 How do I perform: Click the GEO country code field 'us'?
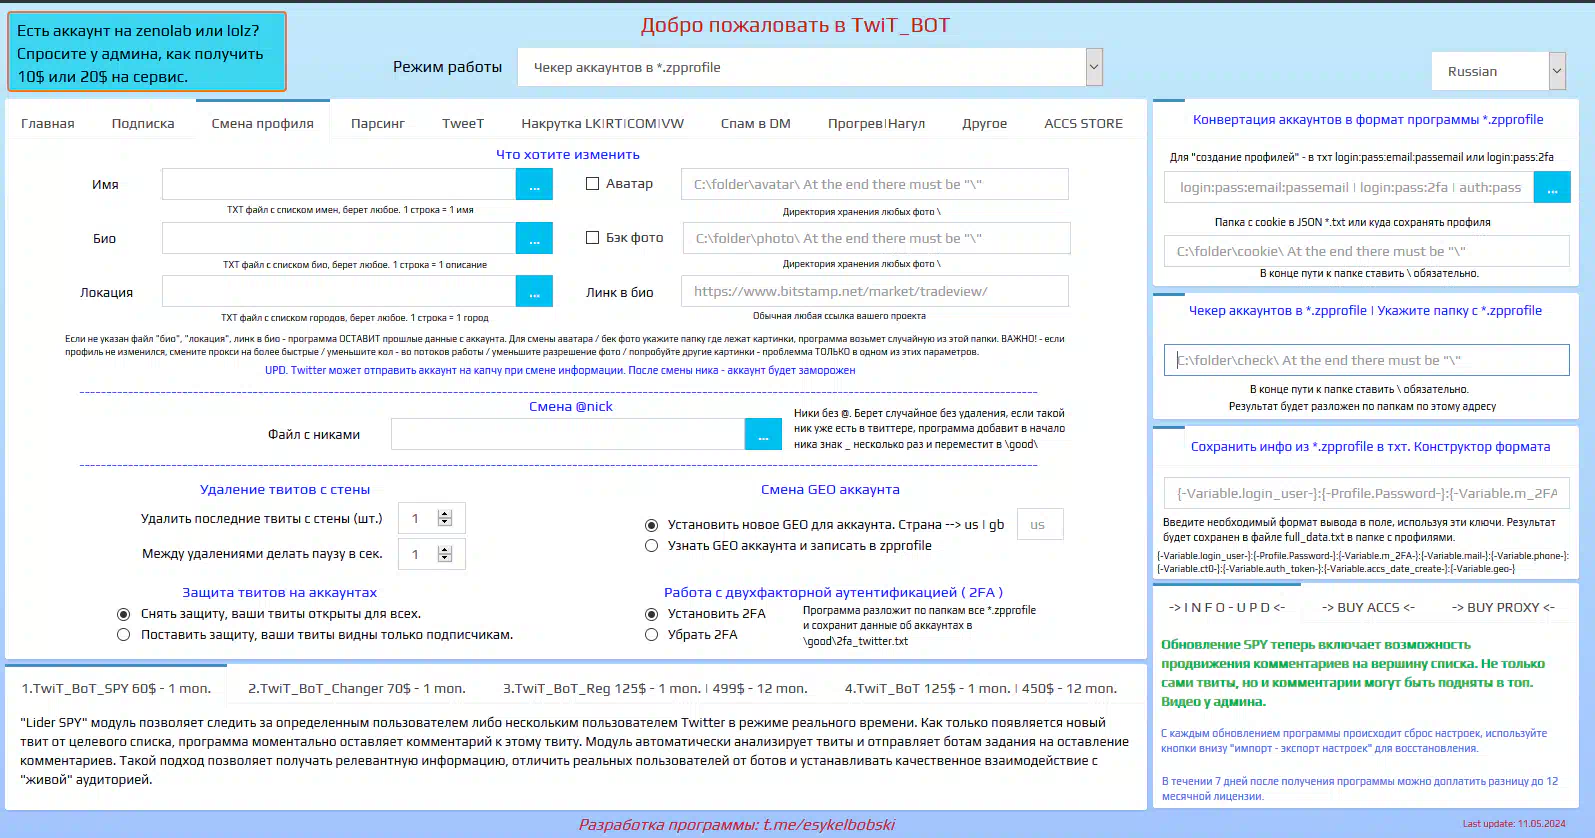[x=1040, y=525]
